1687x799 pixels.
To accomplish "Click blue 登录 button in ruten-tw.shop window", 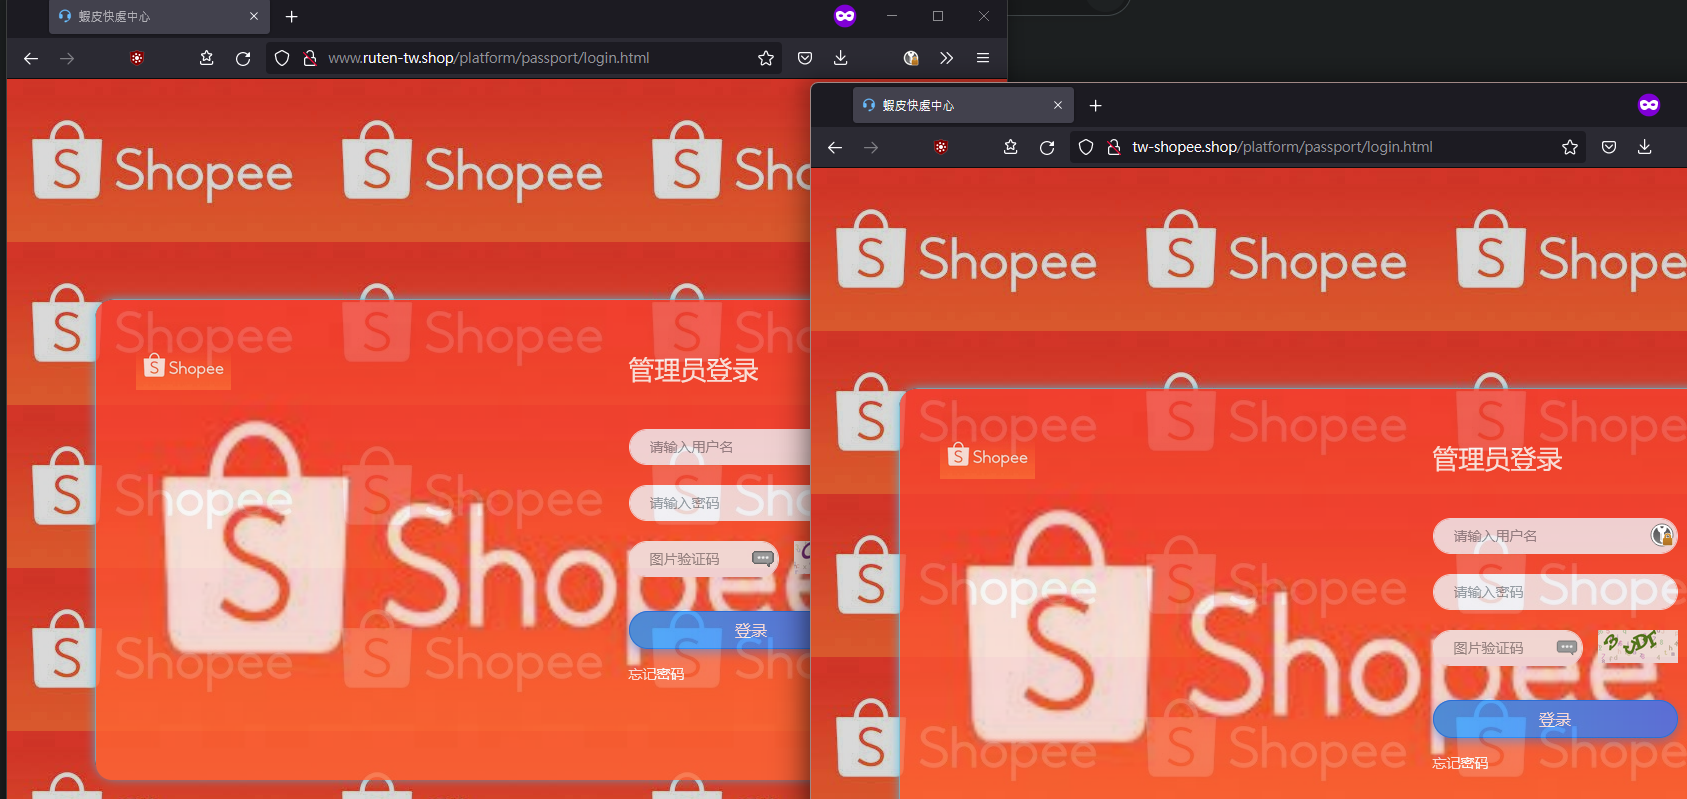I will click(x=719, y=631).
